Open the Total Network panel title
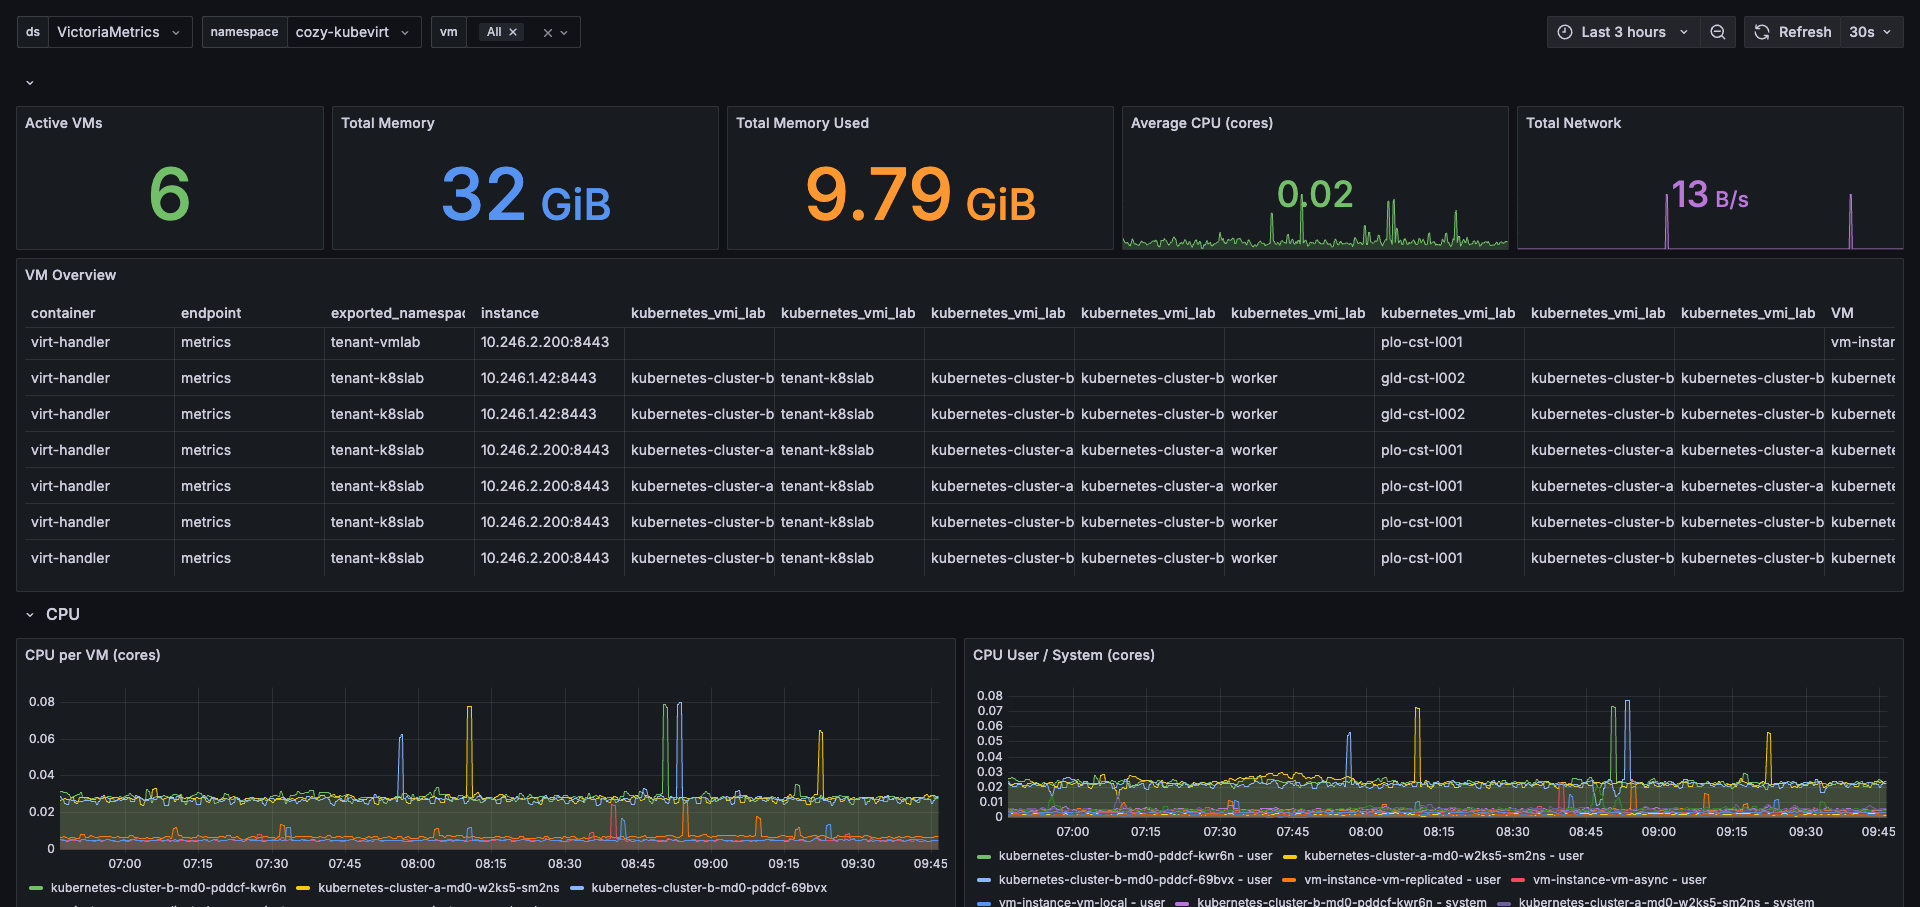1920x907 pixels. click(x=1573, y=123)
